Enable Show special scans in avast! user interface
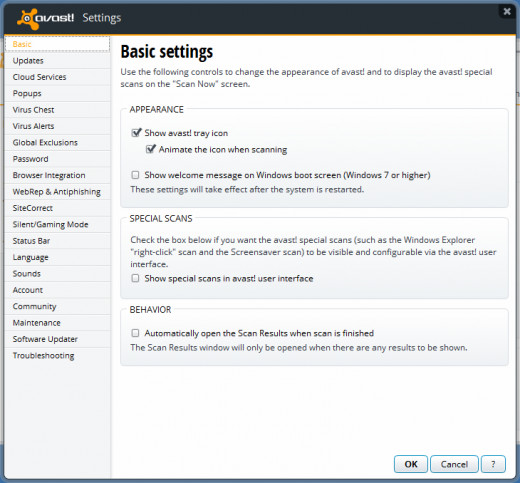This screenshot has height=483, width=520. (x=135, y=278)
